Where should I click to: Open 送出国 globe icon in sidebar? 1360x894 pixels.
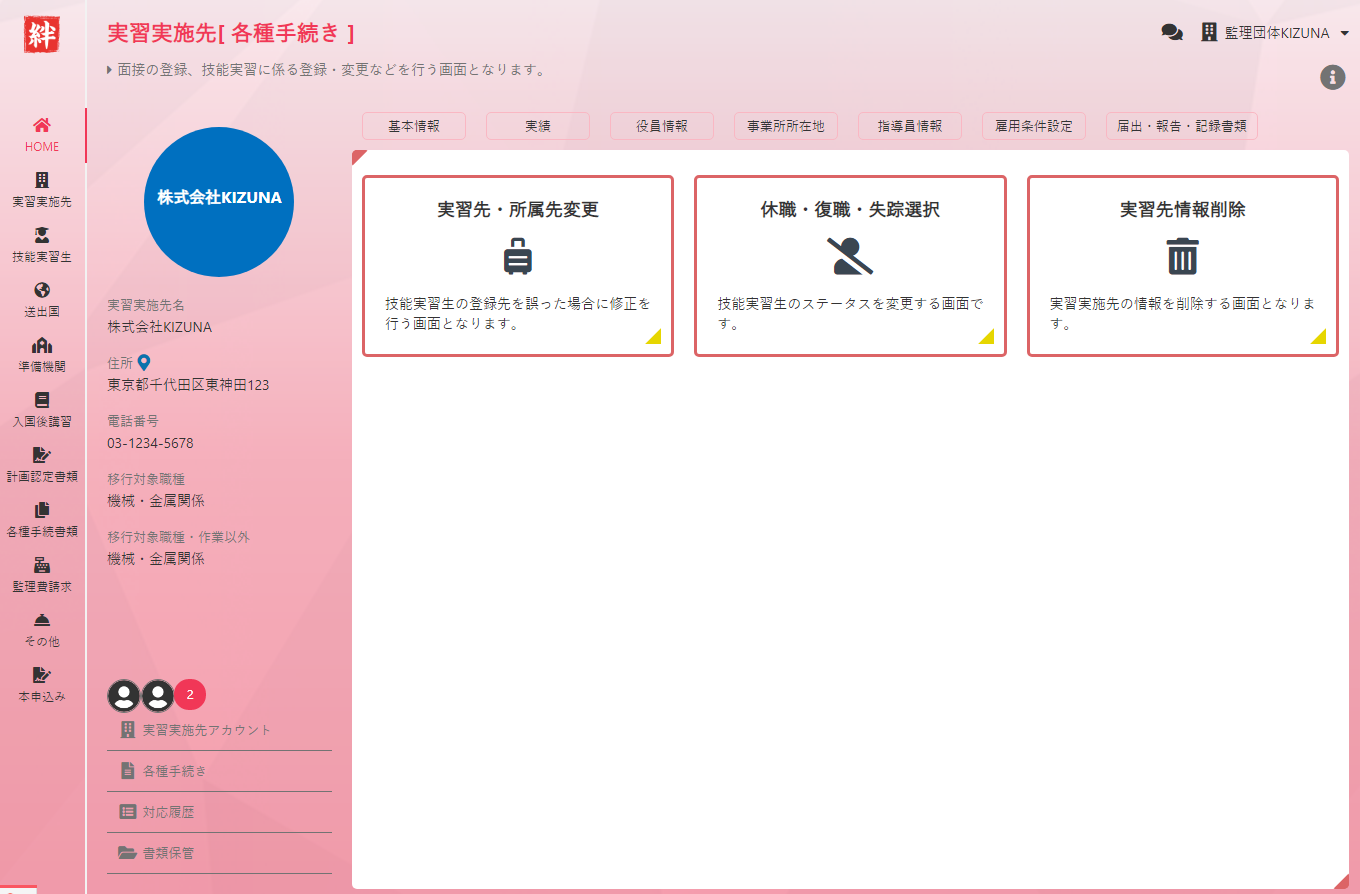(x=42, y=291)
